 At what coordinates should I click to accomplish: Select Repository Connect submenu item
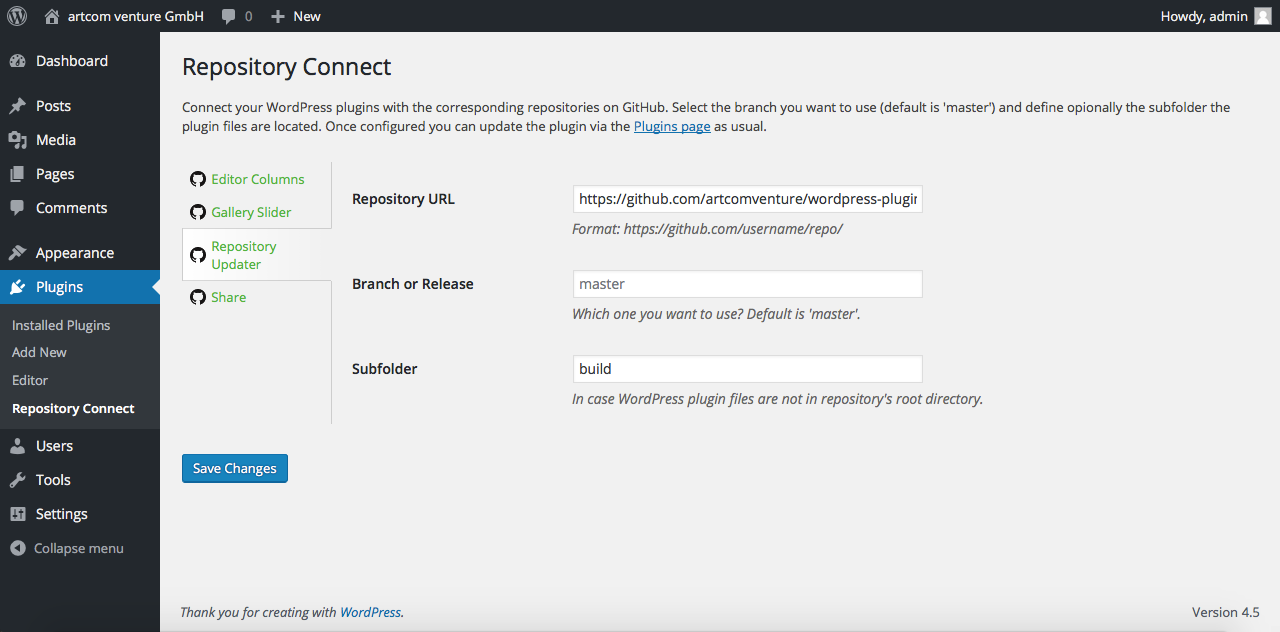[73, 408]
